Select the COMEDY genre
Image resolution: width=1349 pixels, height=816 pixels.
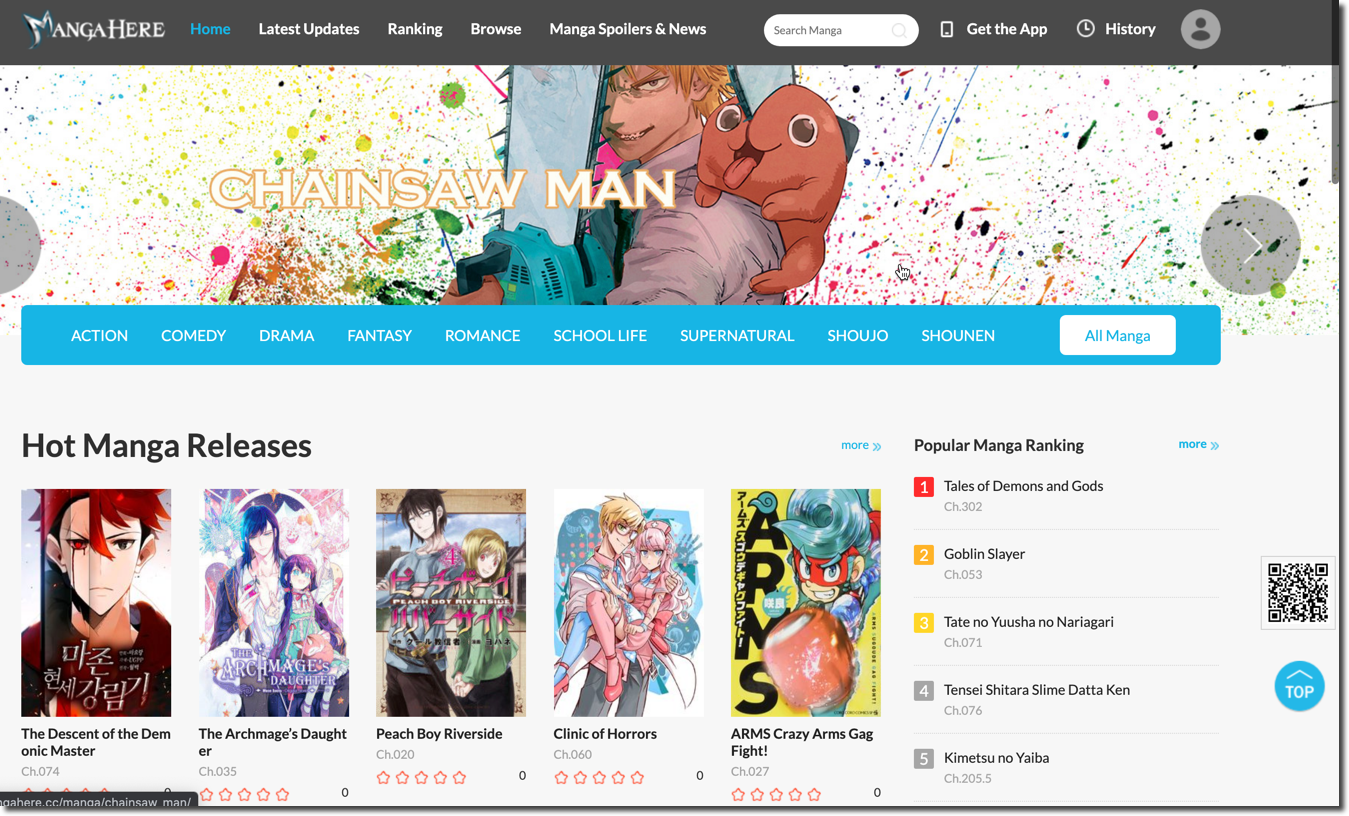tap(194, 335)
